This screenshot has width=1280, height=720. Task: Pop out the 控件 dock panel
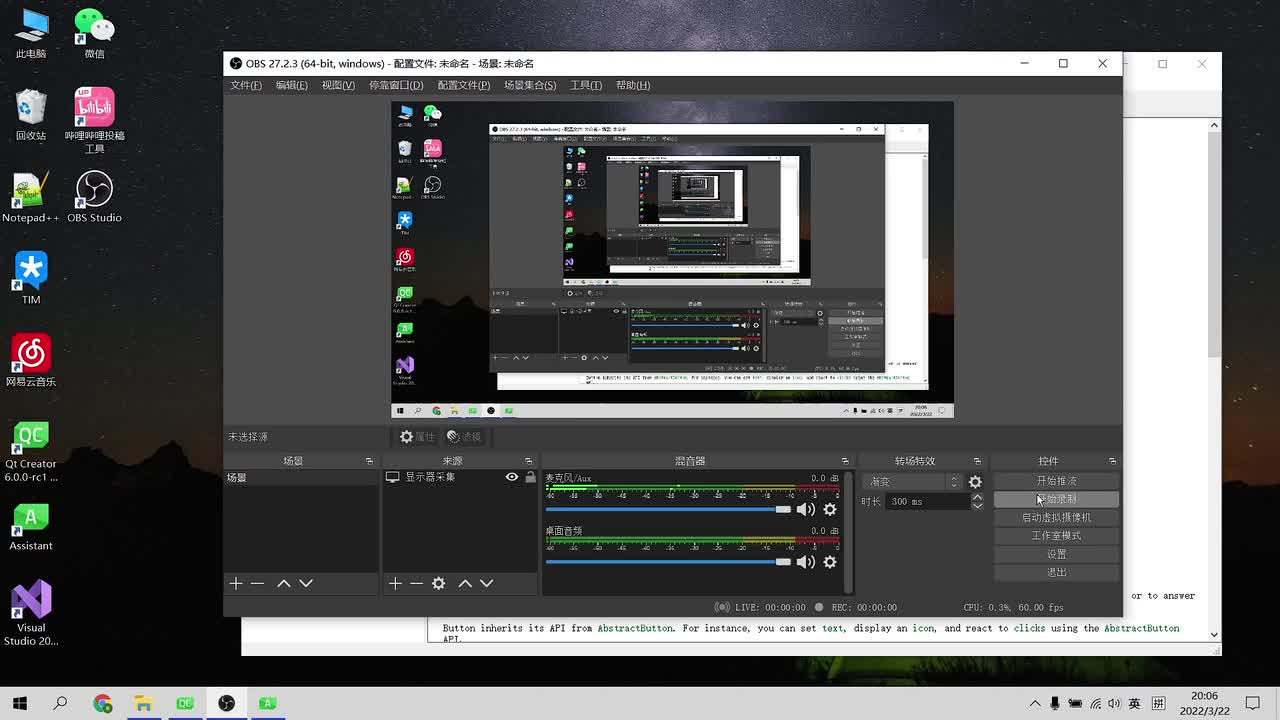[1112, 461]
